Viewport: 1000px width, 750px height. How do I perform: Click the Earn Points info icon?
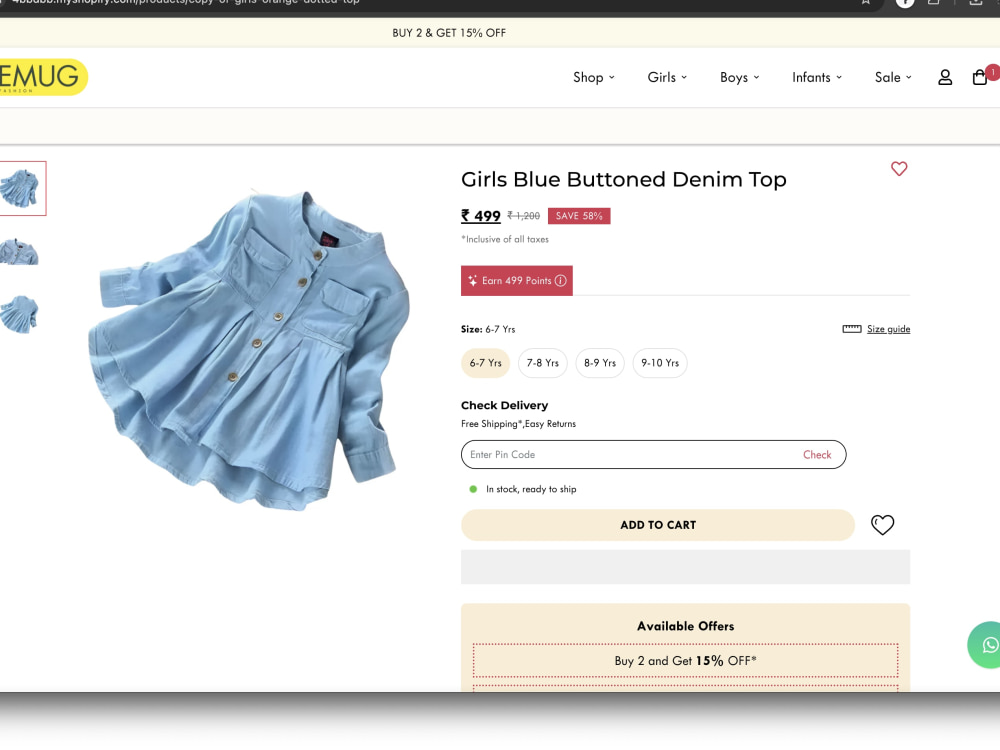560,281
